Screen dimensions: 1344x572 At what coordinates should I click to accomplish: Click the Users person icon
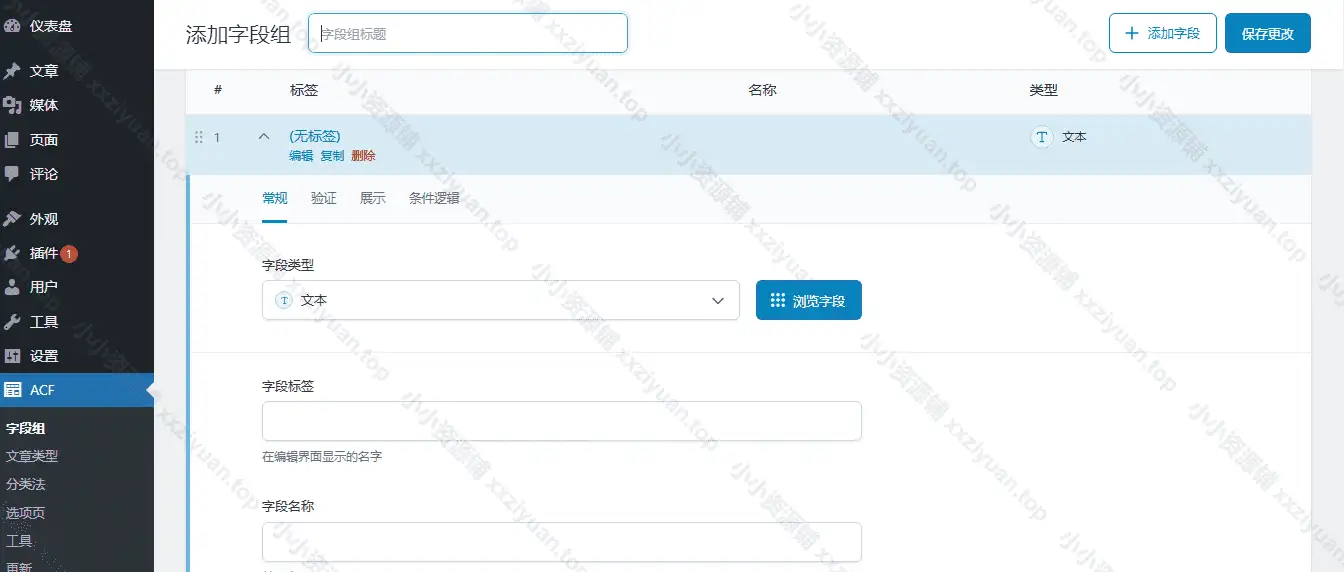coord(12,288)
